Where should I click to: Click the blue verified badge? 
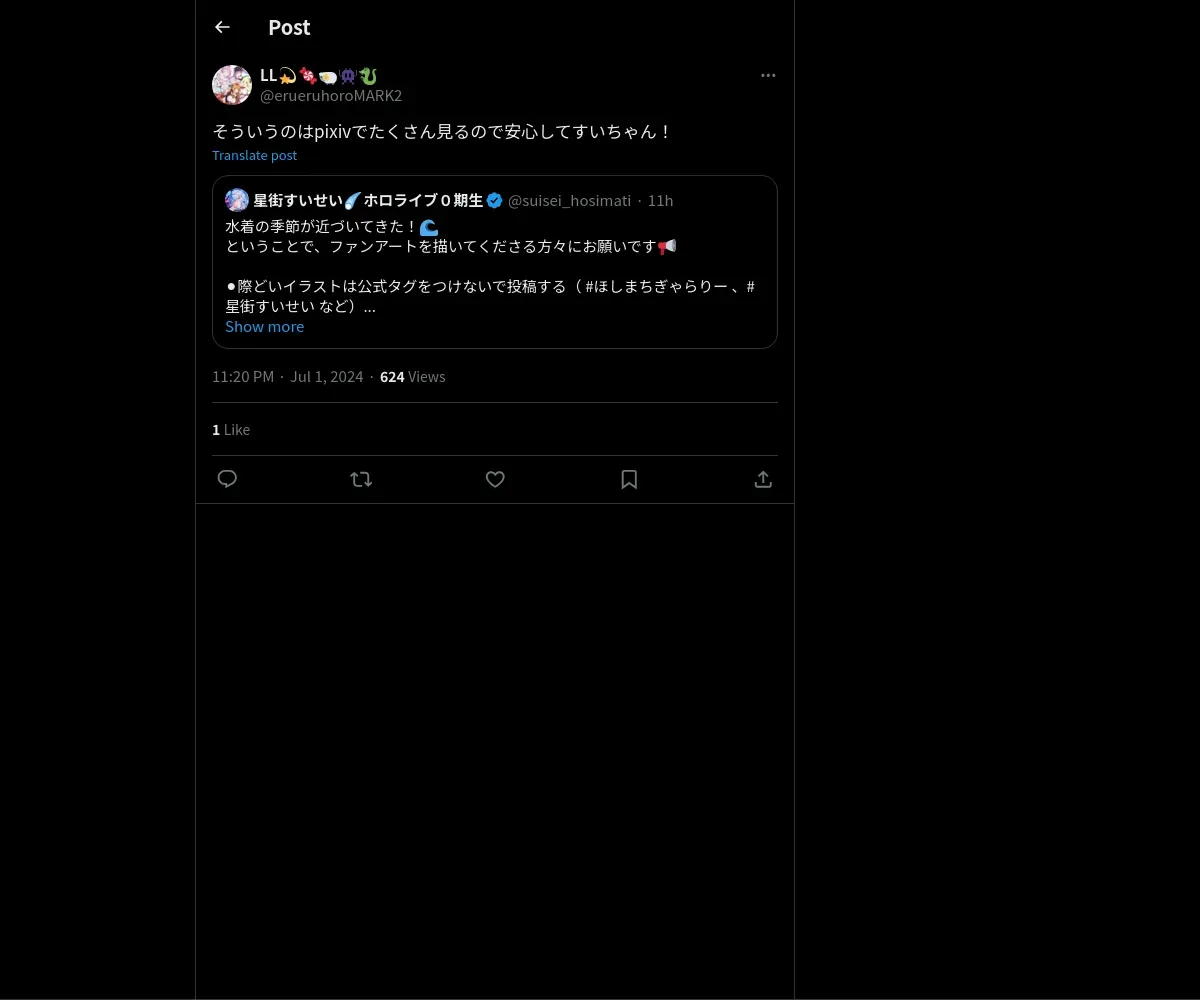click(495, 200)
